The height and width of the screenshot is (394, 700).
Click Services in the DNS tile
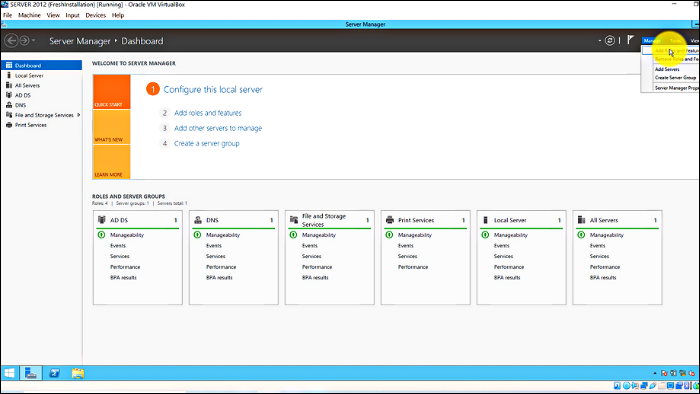216,256
